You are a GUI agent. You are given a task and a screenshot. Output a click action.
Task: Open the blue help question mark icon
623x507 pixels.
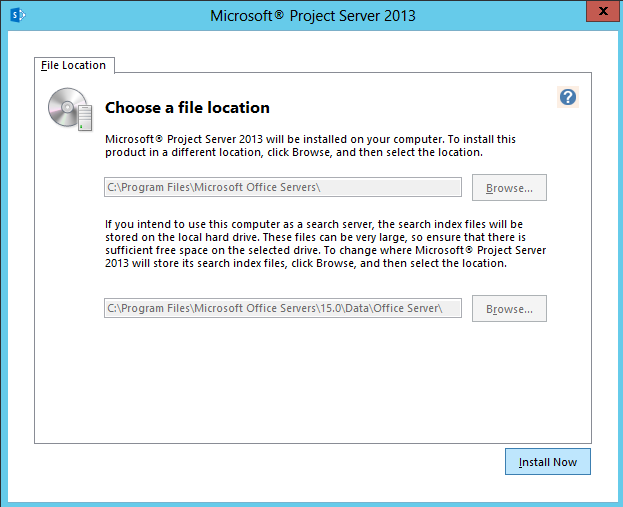tap(568, 97)
